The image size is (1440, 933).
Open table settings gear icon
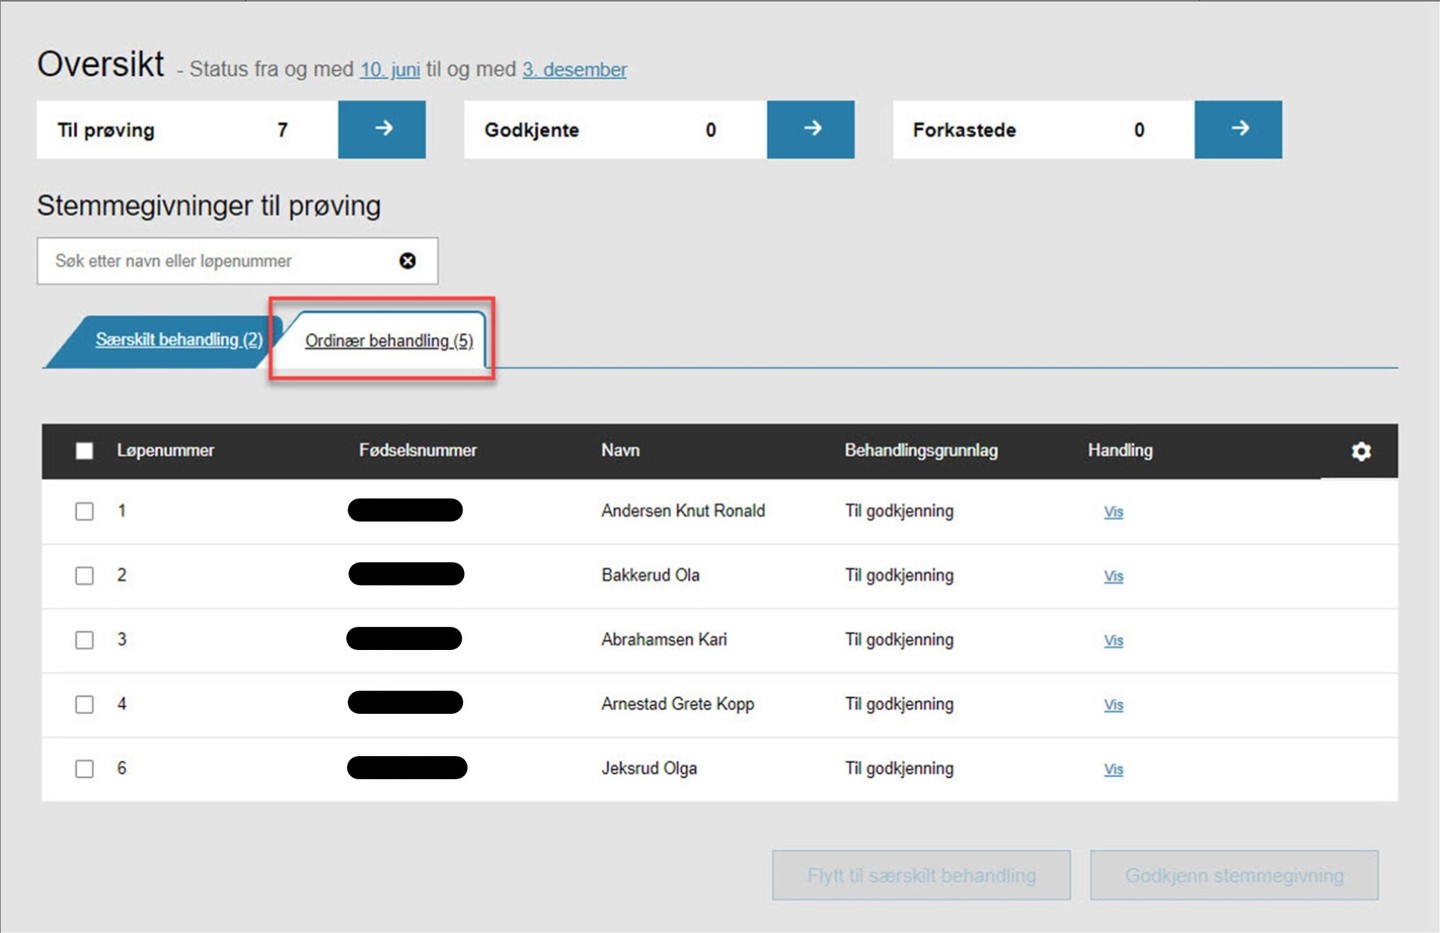(x=1361, y=451)
